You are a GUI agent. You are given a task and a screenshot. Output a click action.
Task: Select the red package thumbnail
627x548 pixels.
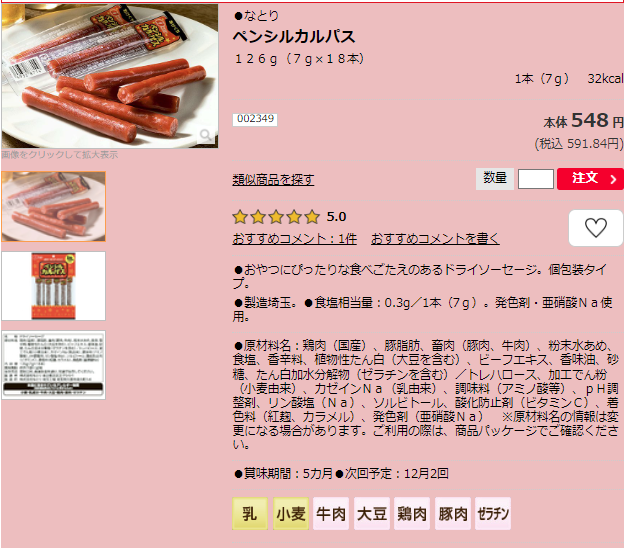[x=54, y=286]
